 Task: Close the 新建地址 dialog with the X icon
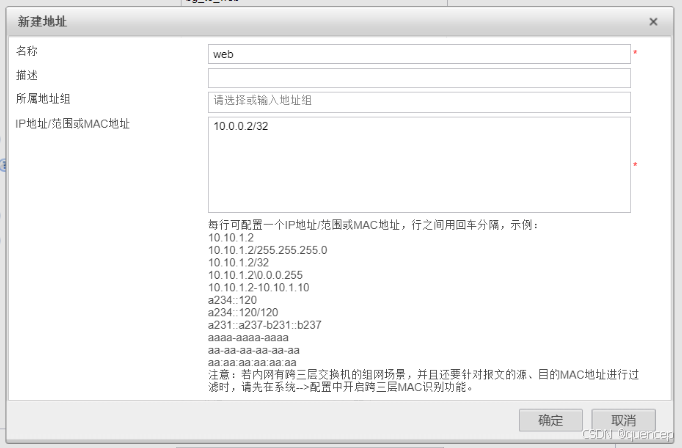pyautogui.click(x=653, y=22)
